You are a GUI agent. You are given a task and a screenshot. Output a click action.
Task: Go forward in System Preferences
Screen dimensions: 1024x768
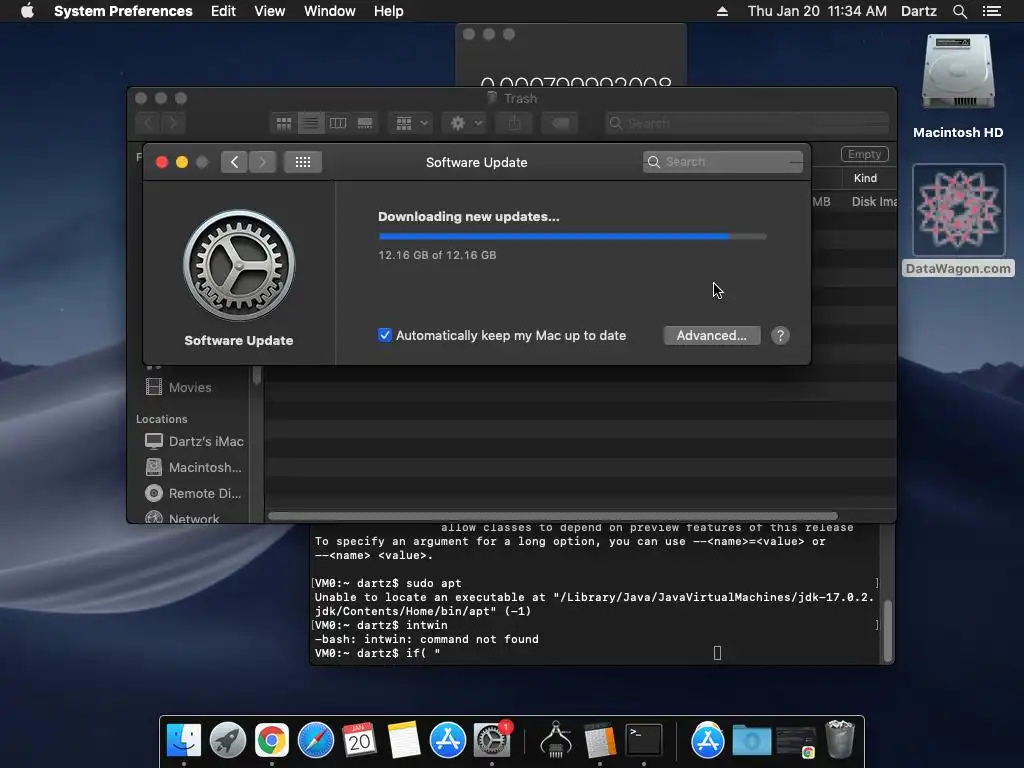pos(262,162)
